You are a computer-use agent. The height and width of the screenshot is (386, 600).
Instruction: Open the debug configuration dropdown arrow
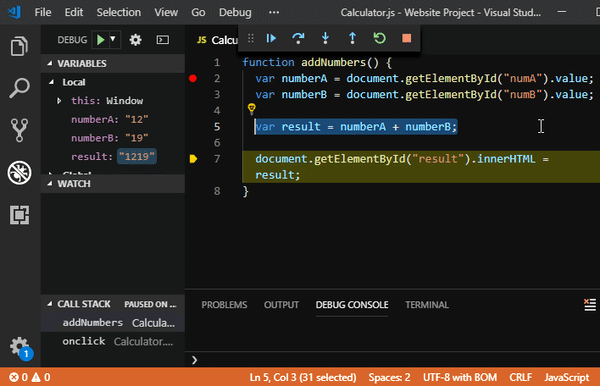tap(113, 39)
